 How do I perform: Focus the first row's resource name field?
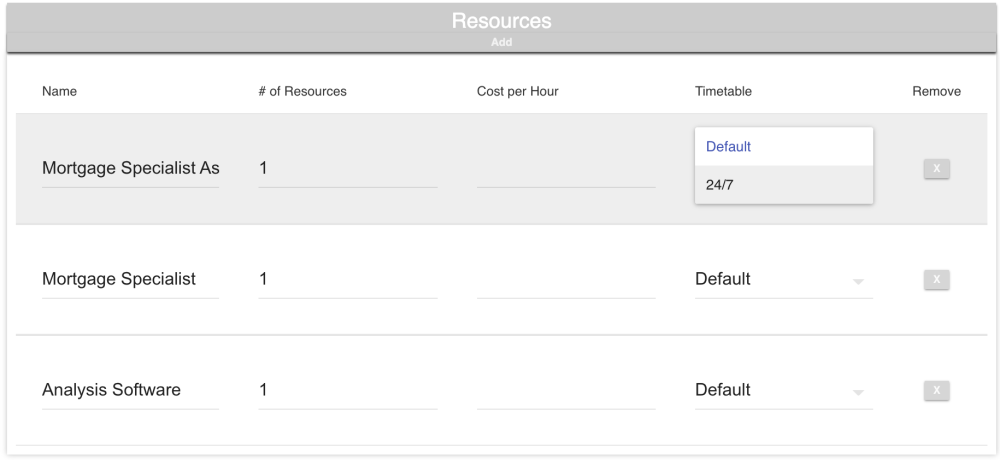130,169
